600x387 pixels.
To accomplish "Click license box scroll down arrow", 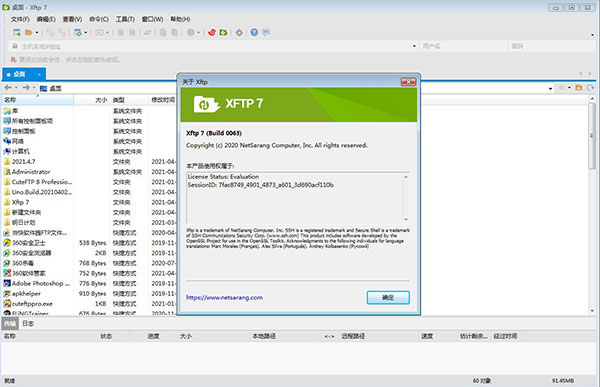I will coord(406,219).
